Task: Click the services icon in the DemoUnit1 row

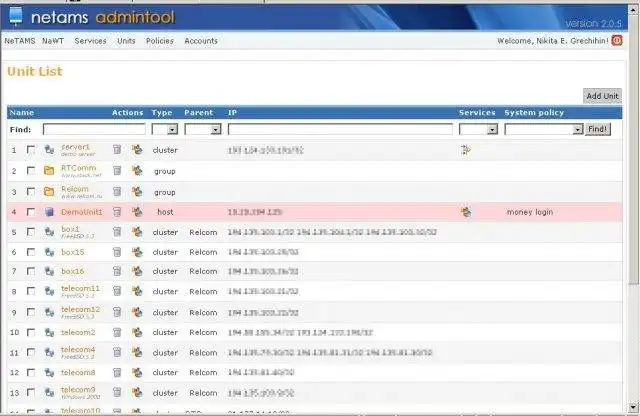Action: pyautogui.click(x=466, y=211)
